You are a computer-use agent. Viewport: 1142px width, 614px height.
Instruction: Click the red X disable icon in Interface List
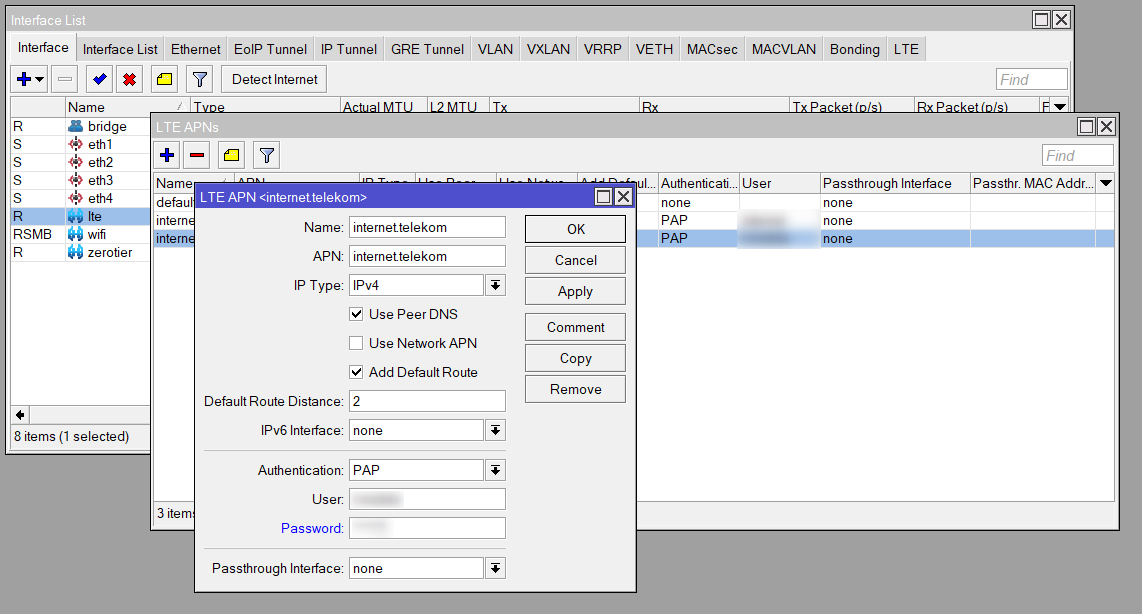click(x=130, y=79)
